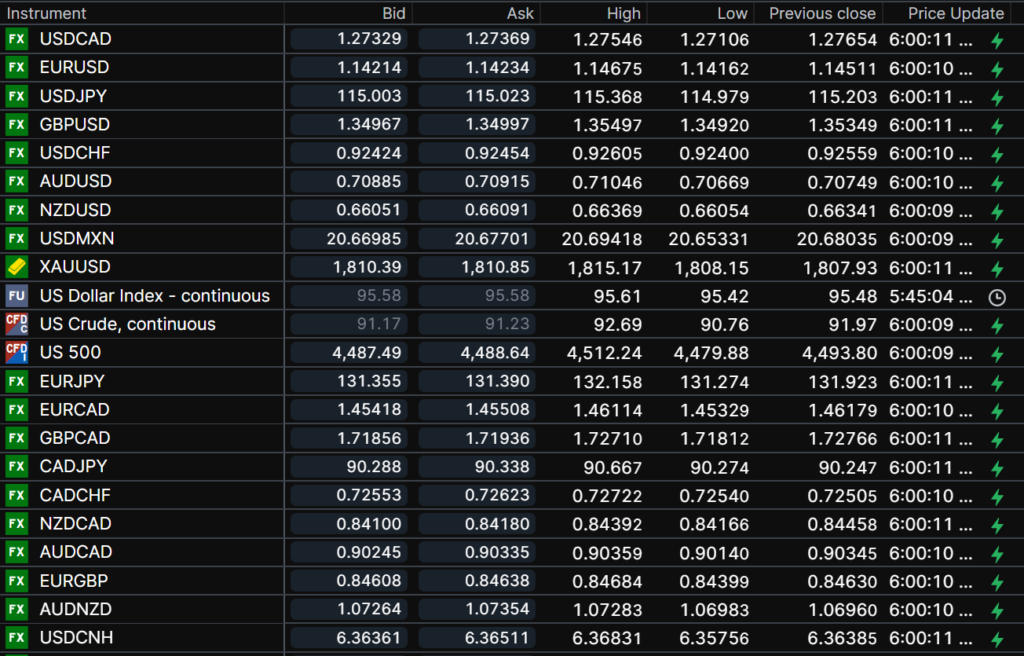Click the USDCAD bid price 1.27329
Viewport: 1024px width, 656px height.
[x=350, y=39]
